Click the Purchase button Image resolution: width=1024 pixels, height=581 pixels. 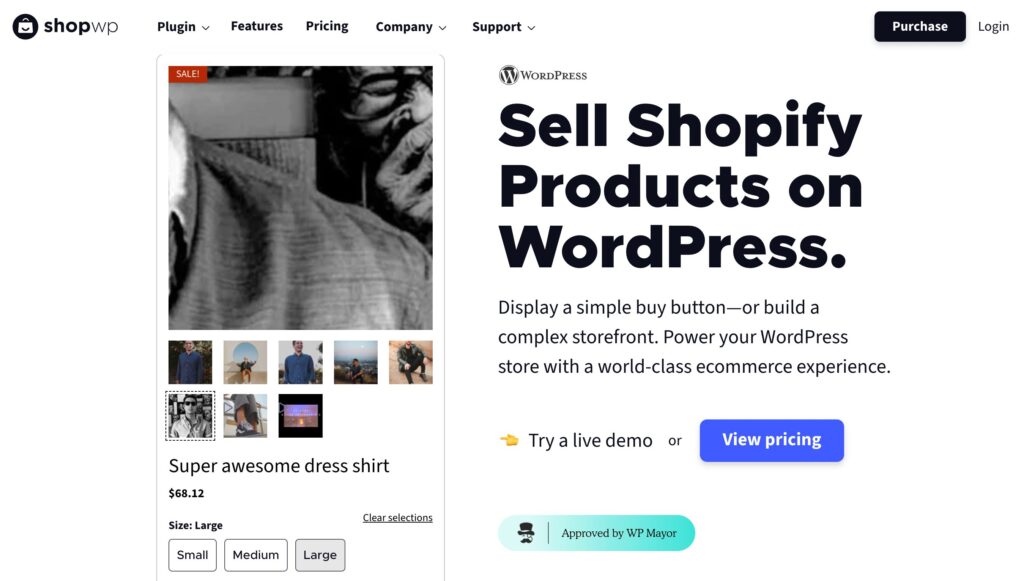919,26
